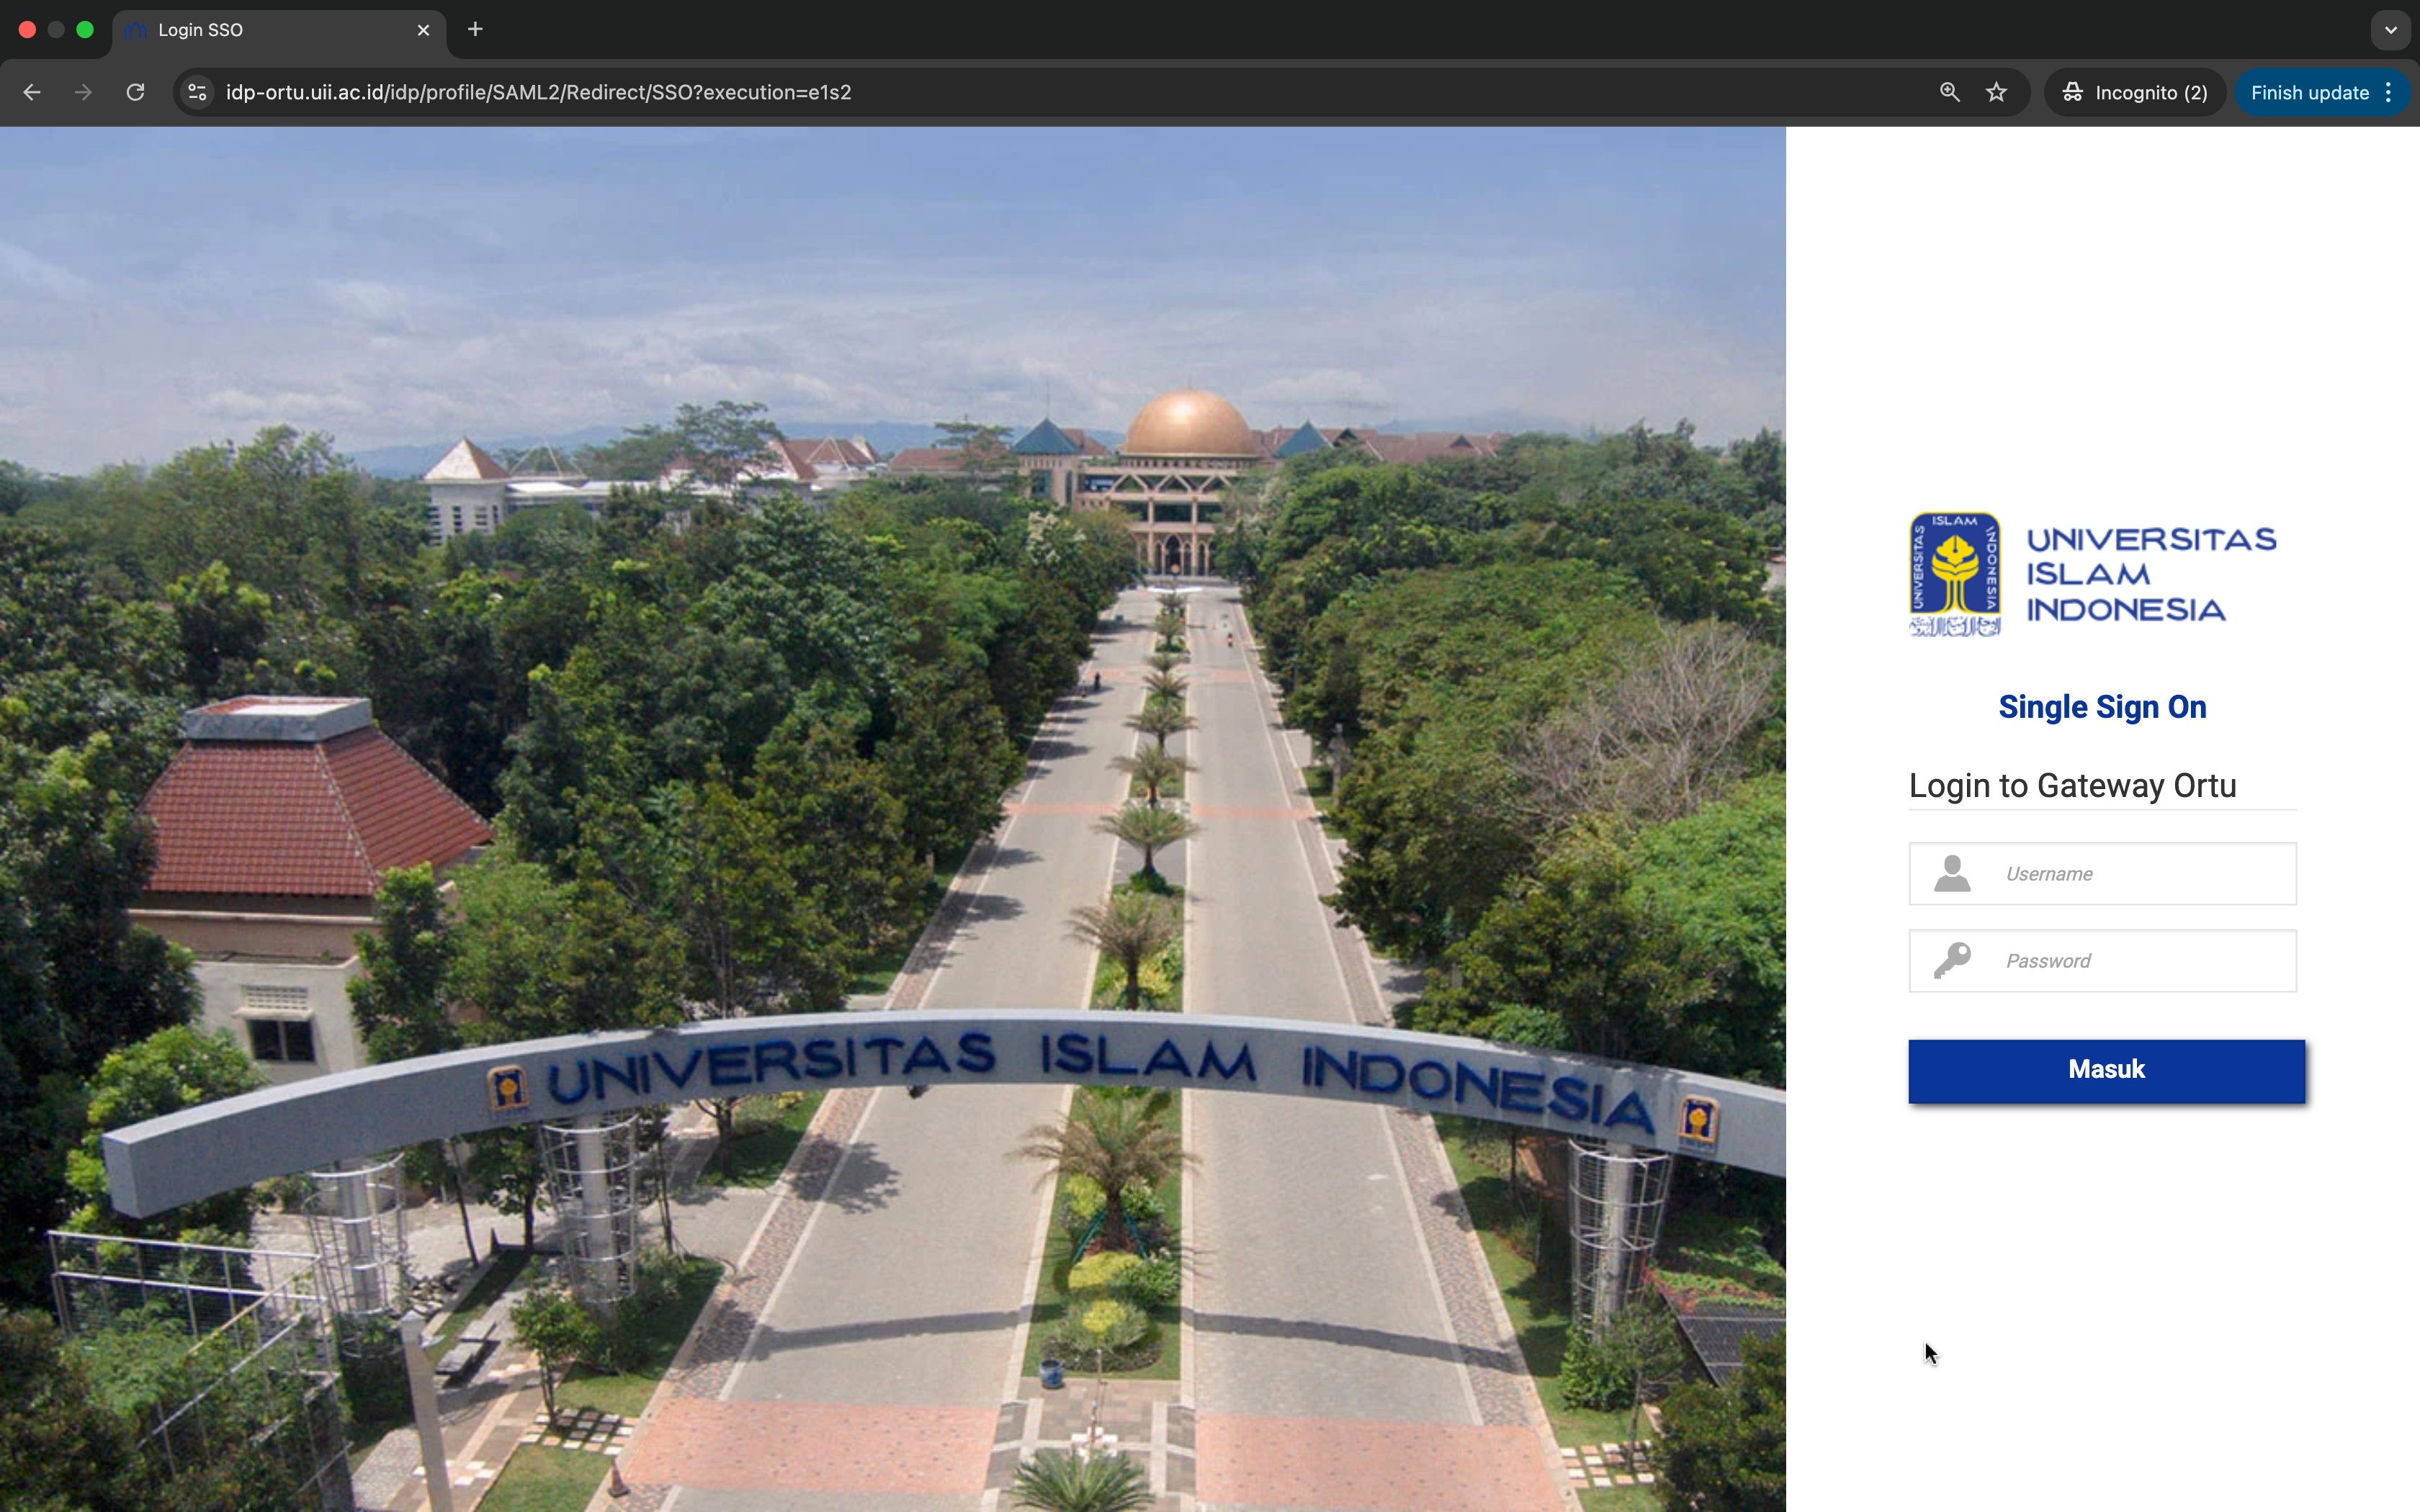Screen dimensions: 2420x1512
Task: Click the Universitas Islam Indonesia logo emblem
Action: click(x=1955, y=574)
